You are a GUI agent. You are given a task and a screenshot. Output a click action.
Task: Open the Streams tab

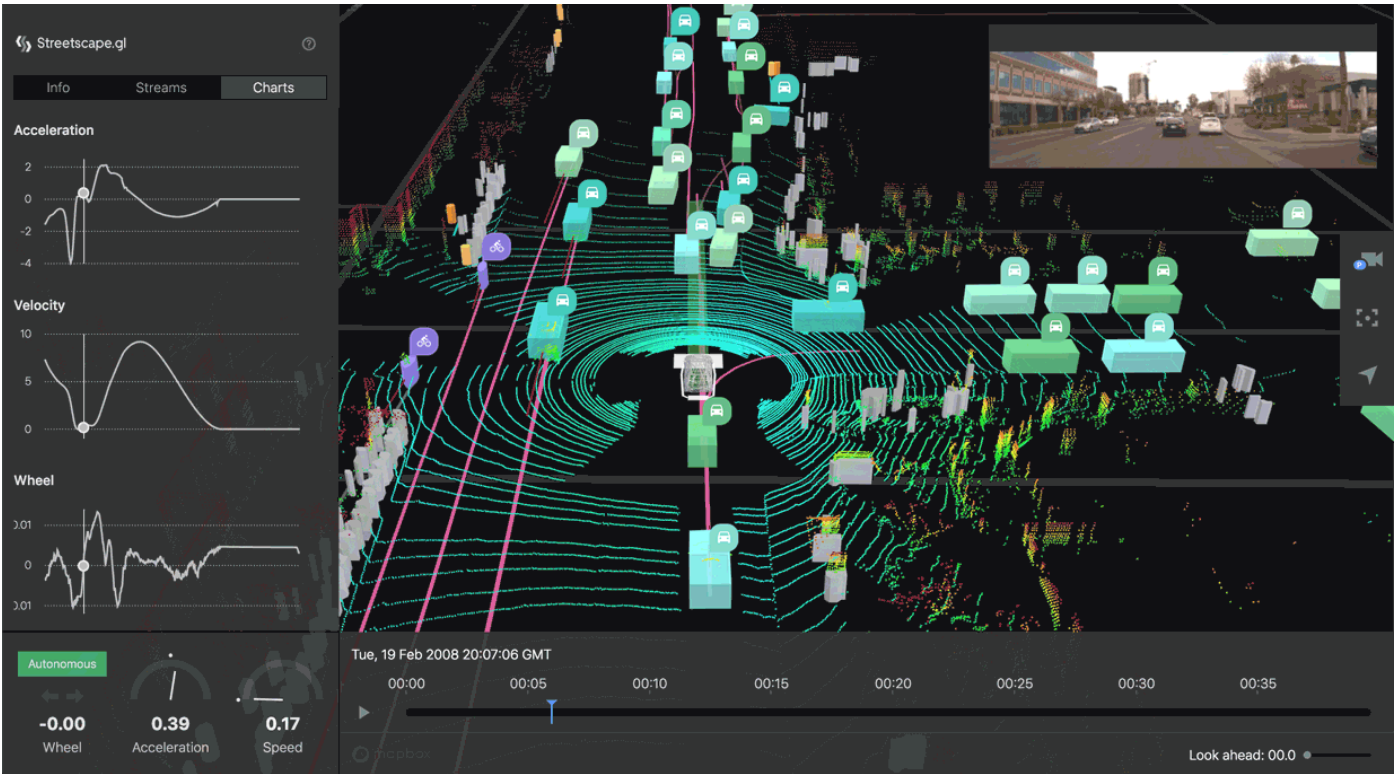[x=161, y=88]
